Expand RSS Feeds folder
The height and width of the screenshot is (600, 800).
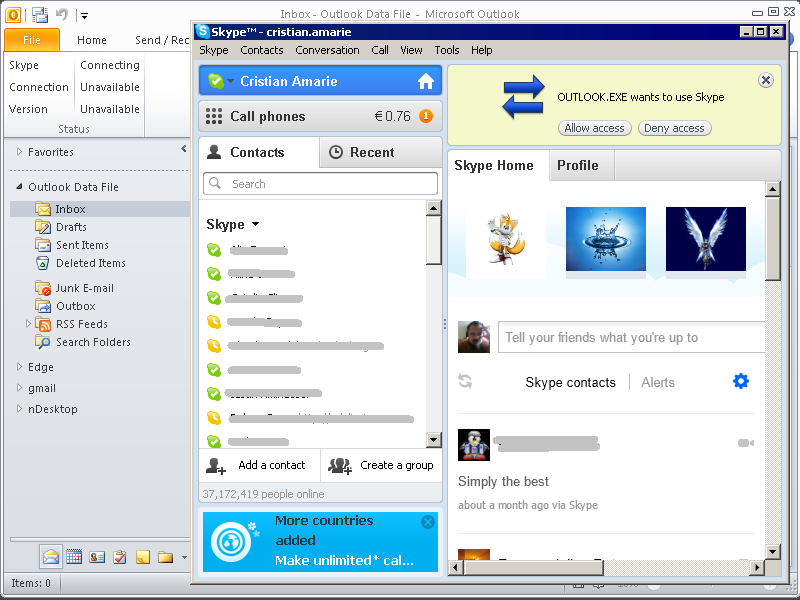click(28, 323)
